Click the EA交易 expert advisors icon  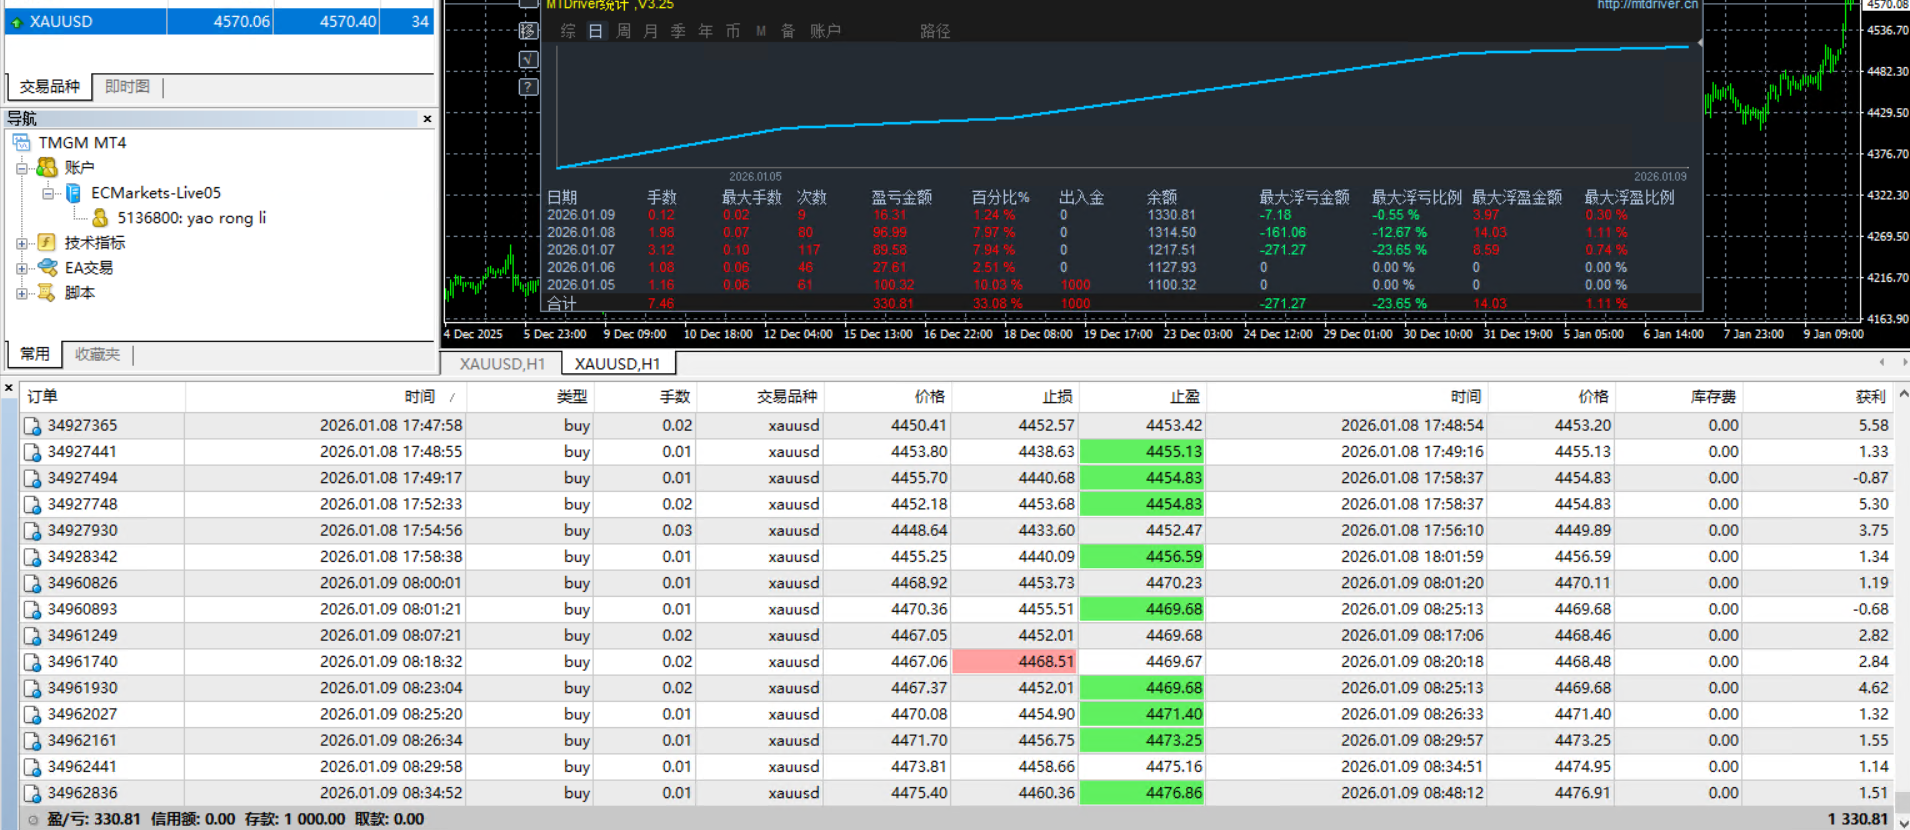pos(47,268)
